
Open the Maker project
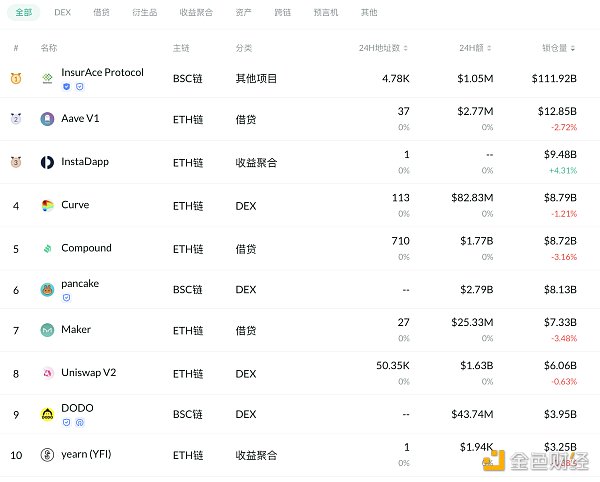(x=76, y=329)
